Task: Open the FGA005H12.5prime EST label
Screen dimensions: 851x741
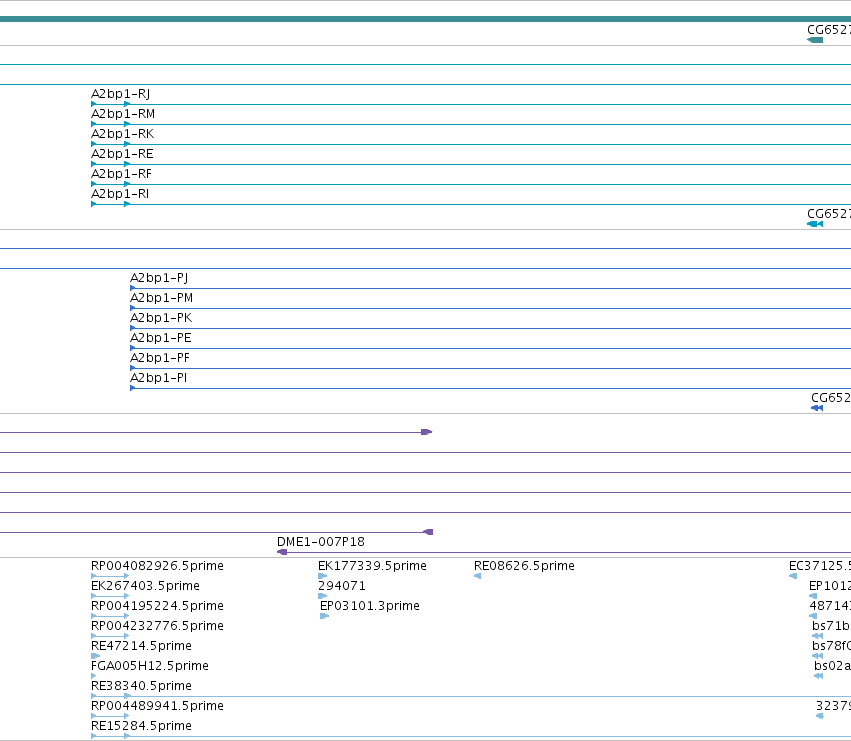Action: point(150,666)
